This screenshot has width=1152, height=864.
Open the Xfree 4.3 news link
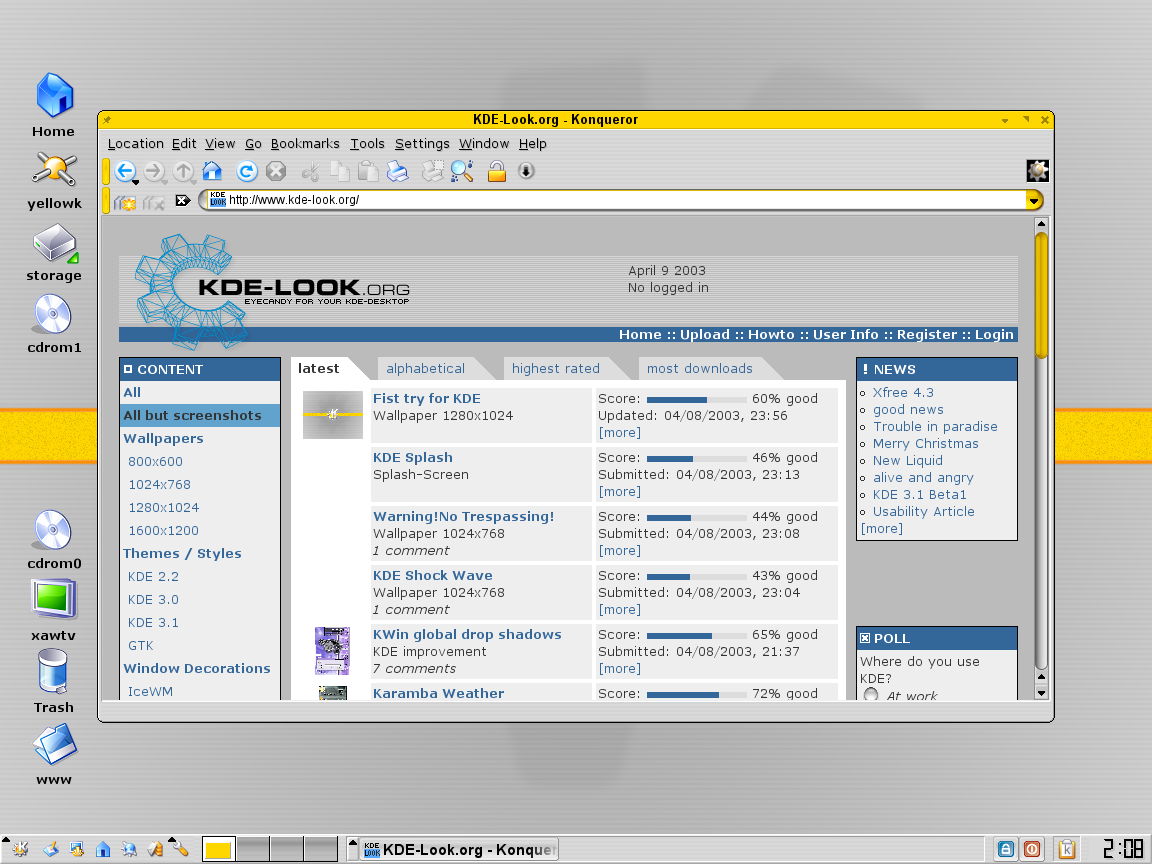pyautogui.click(x=903, y=392)
